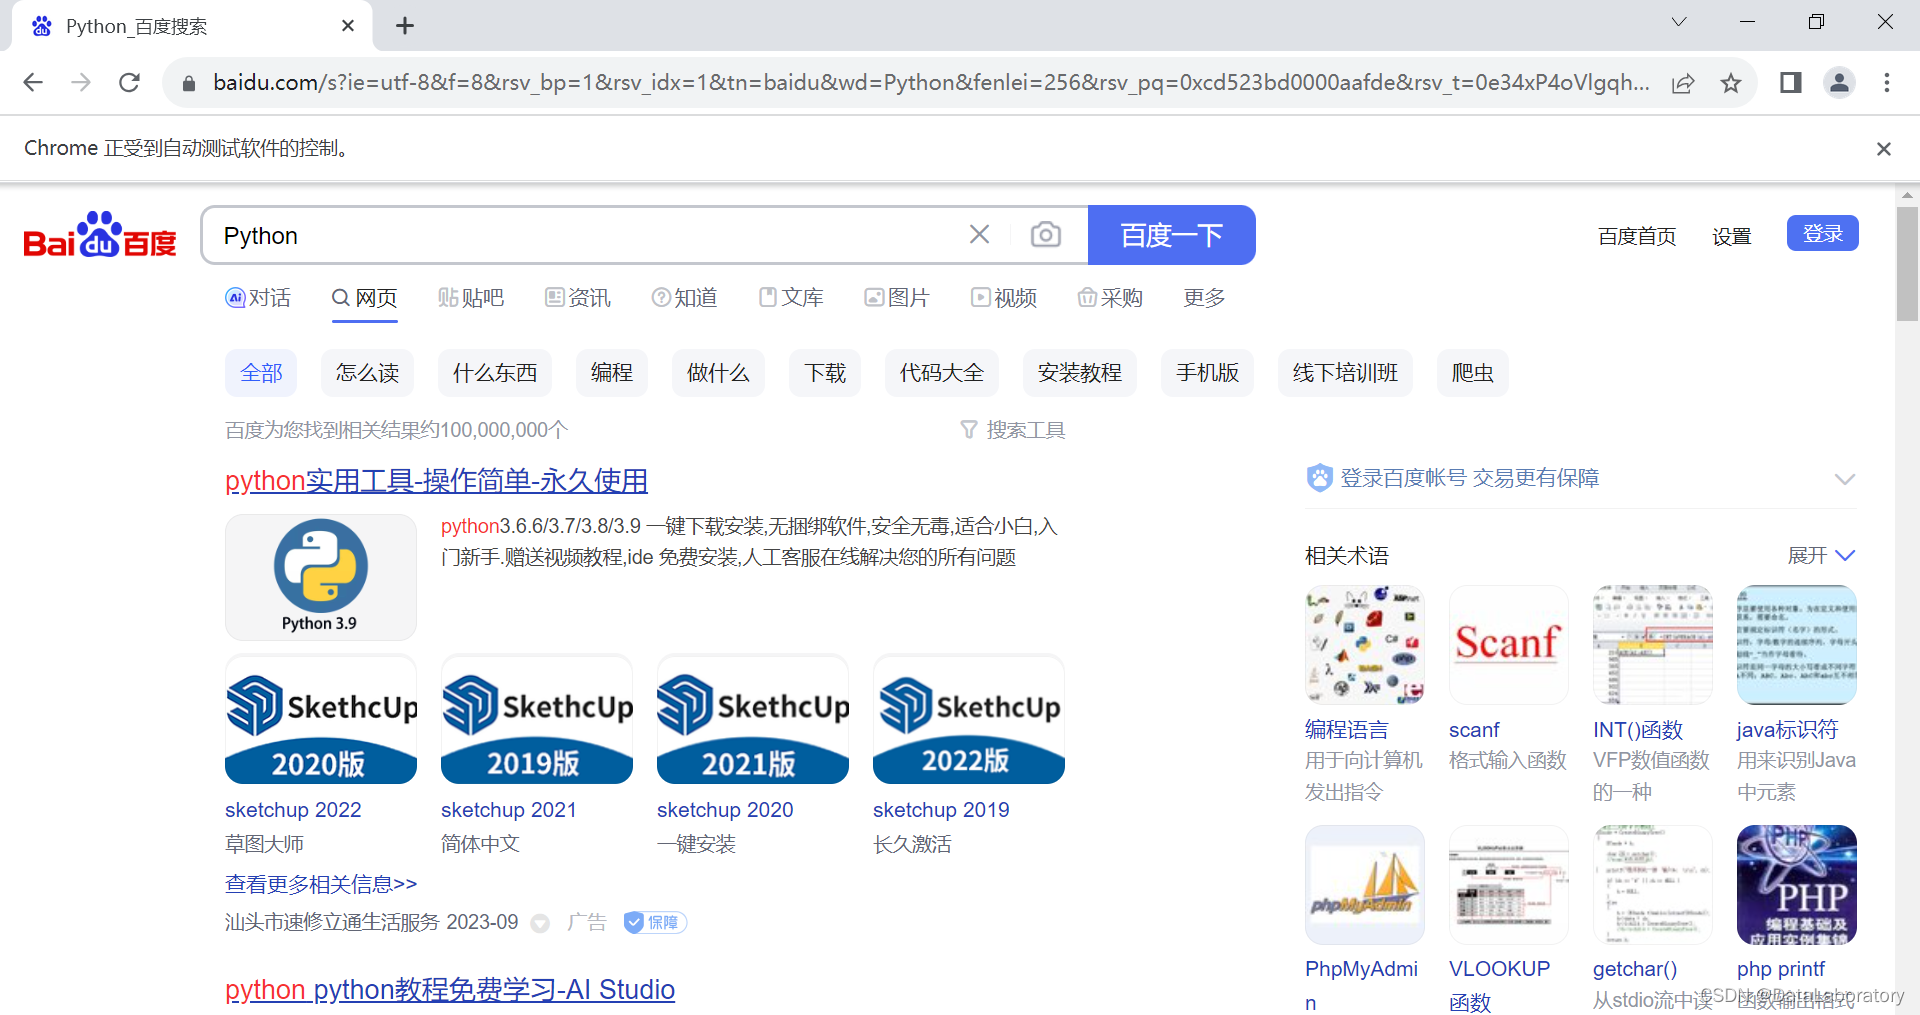Click the Scanf thumbnail image
The height and width of the screenshot is (1015, 1920).
pos(1509,645)
